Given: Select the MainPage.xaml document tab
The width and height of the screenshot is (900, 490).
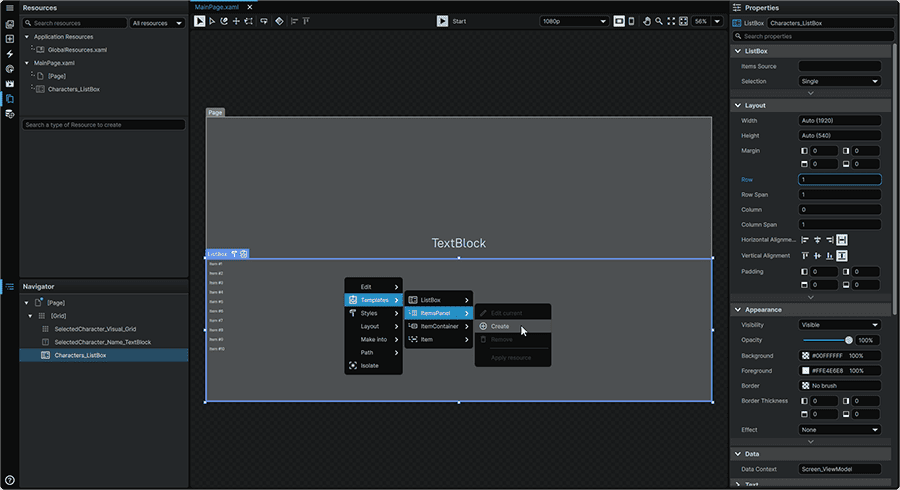Looking at the screenshot, I should point(217,7).
